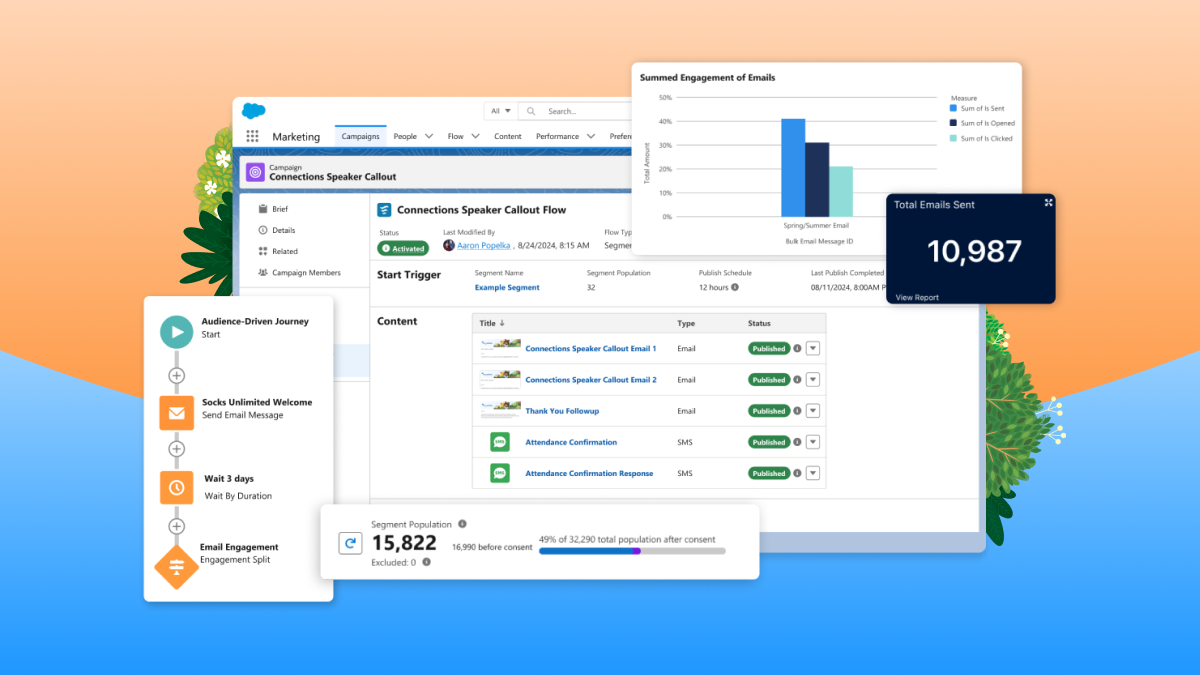Click the search magnifier icon in the top bar
Screen dimensions: 1200x675
pyautogui.click(x=531, y=111)
